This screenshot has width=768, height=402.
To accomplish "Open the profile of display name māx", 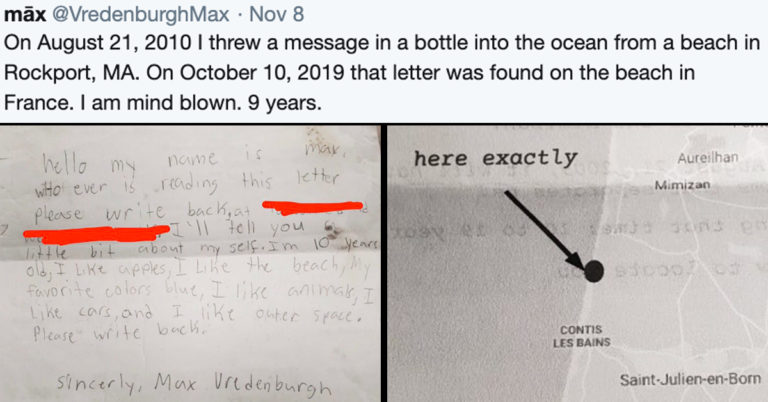I will 24,13.
